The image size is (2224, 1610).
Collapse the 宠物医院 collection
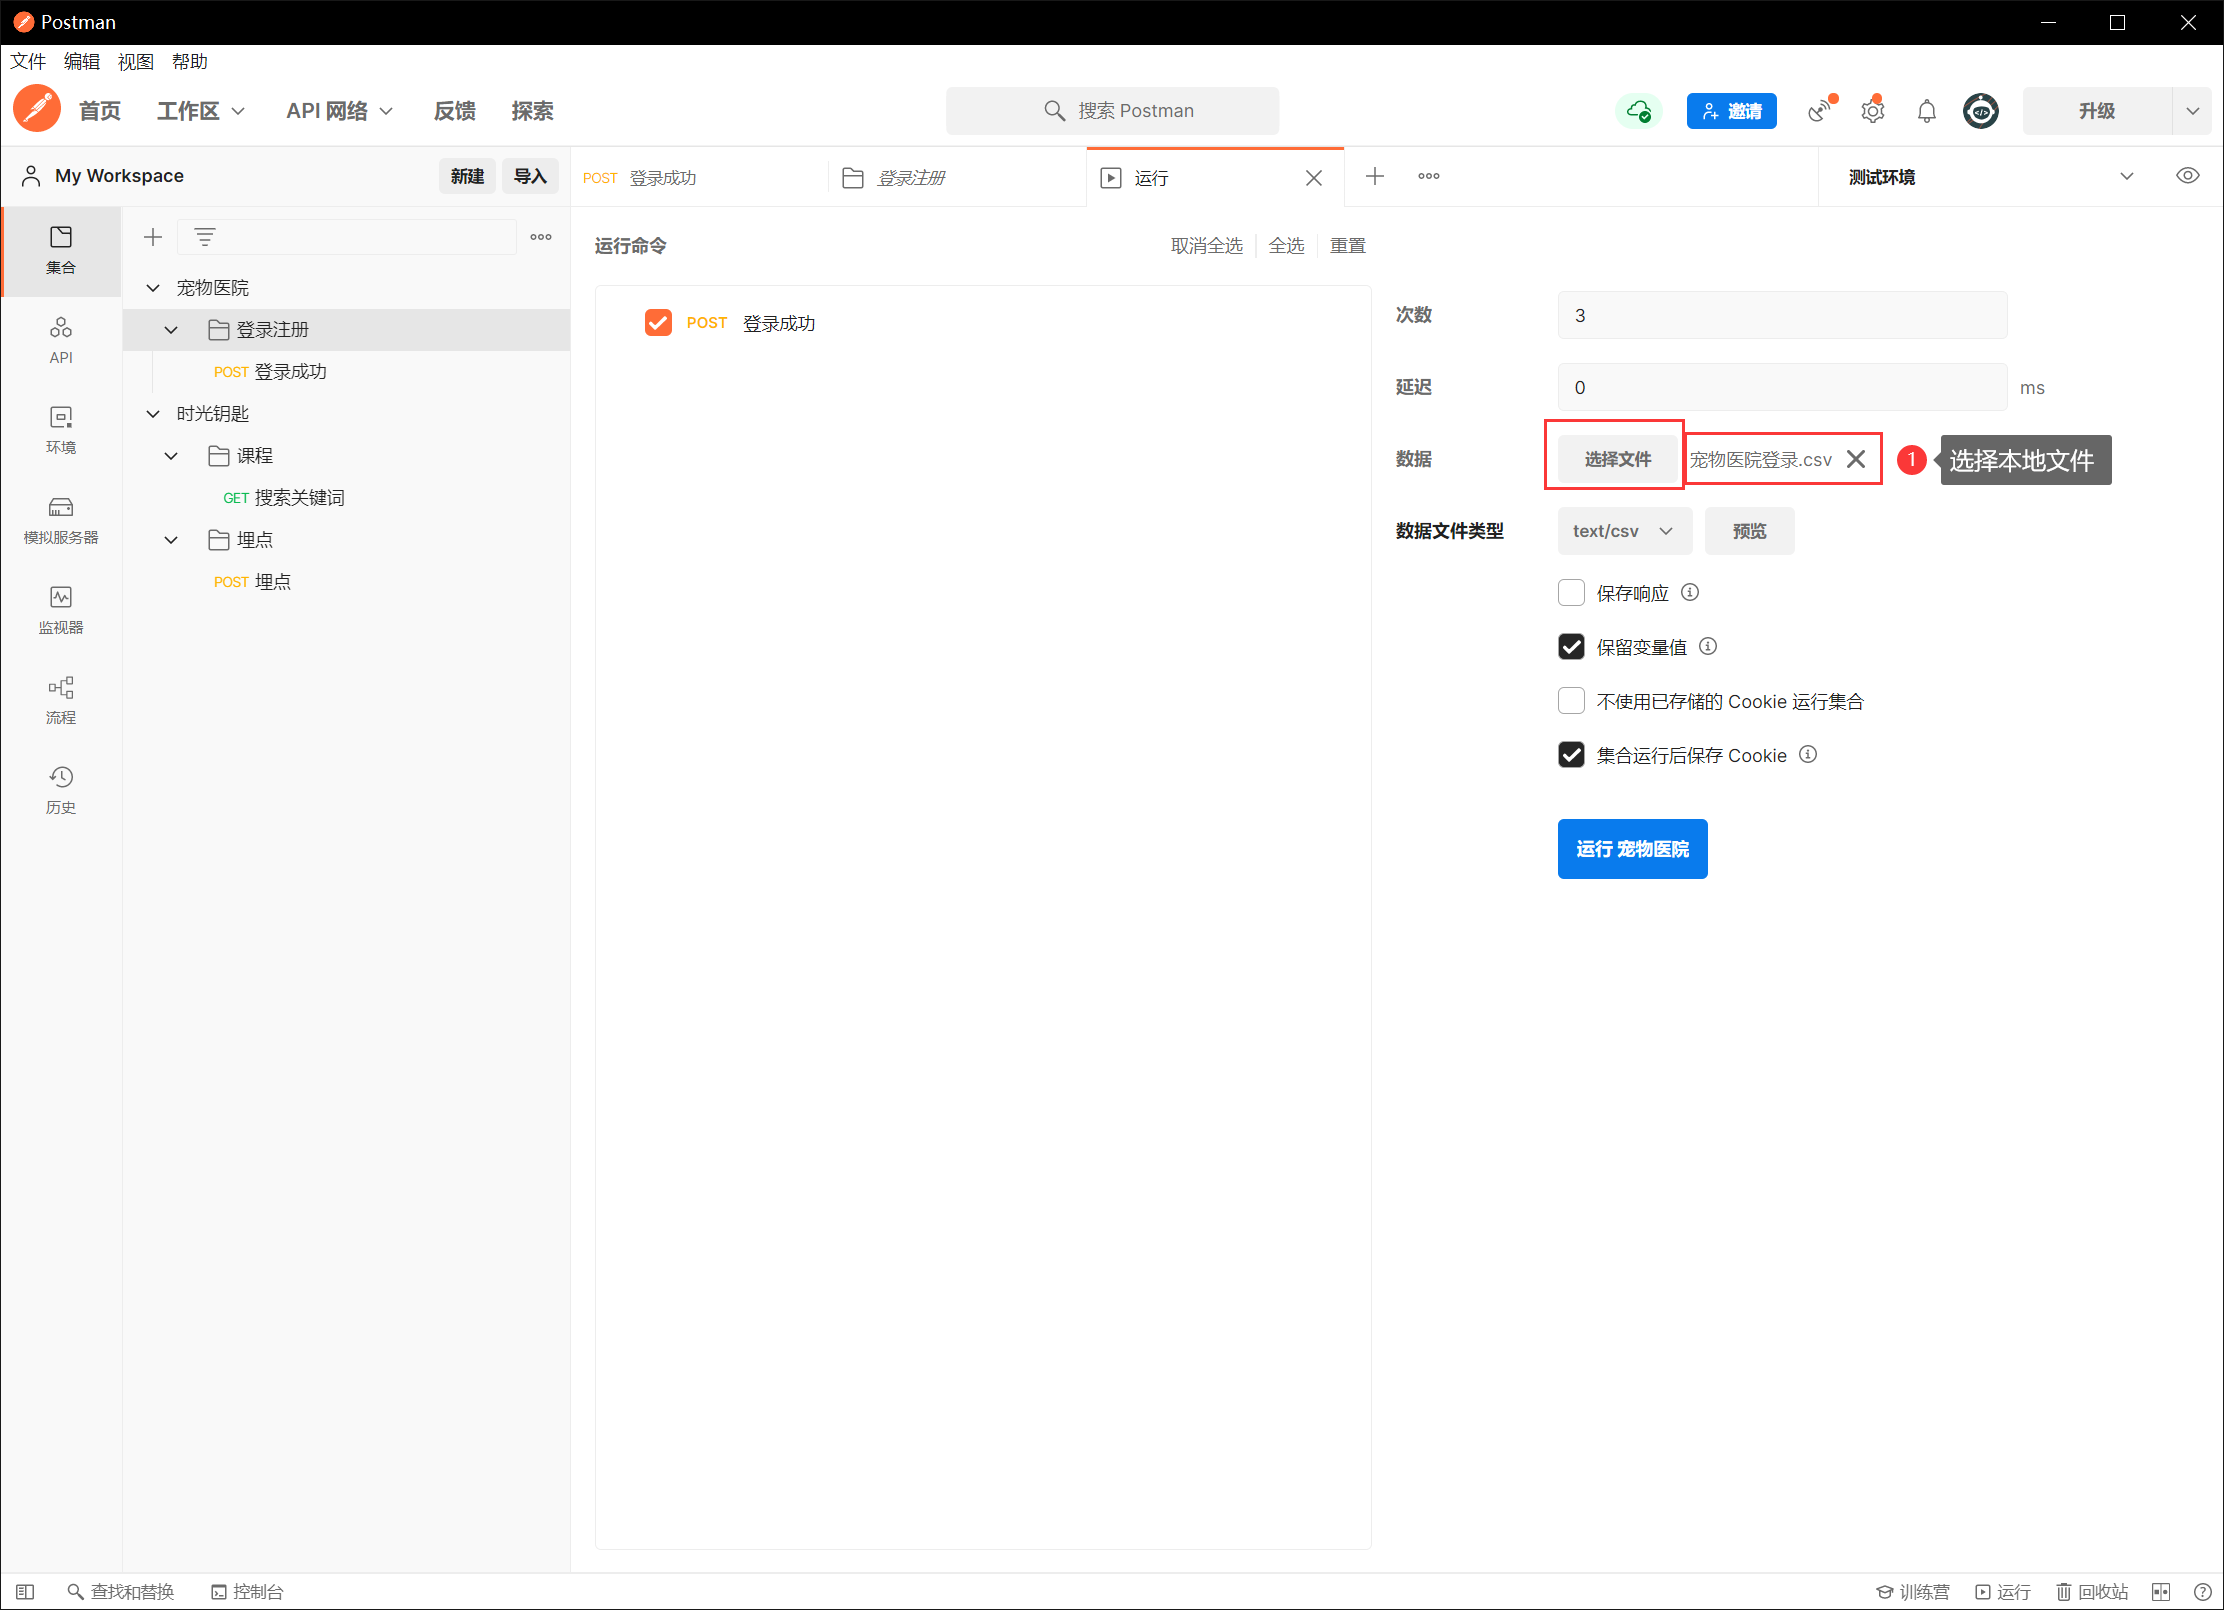click(153, 288)
